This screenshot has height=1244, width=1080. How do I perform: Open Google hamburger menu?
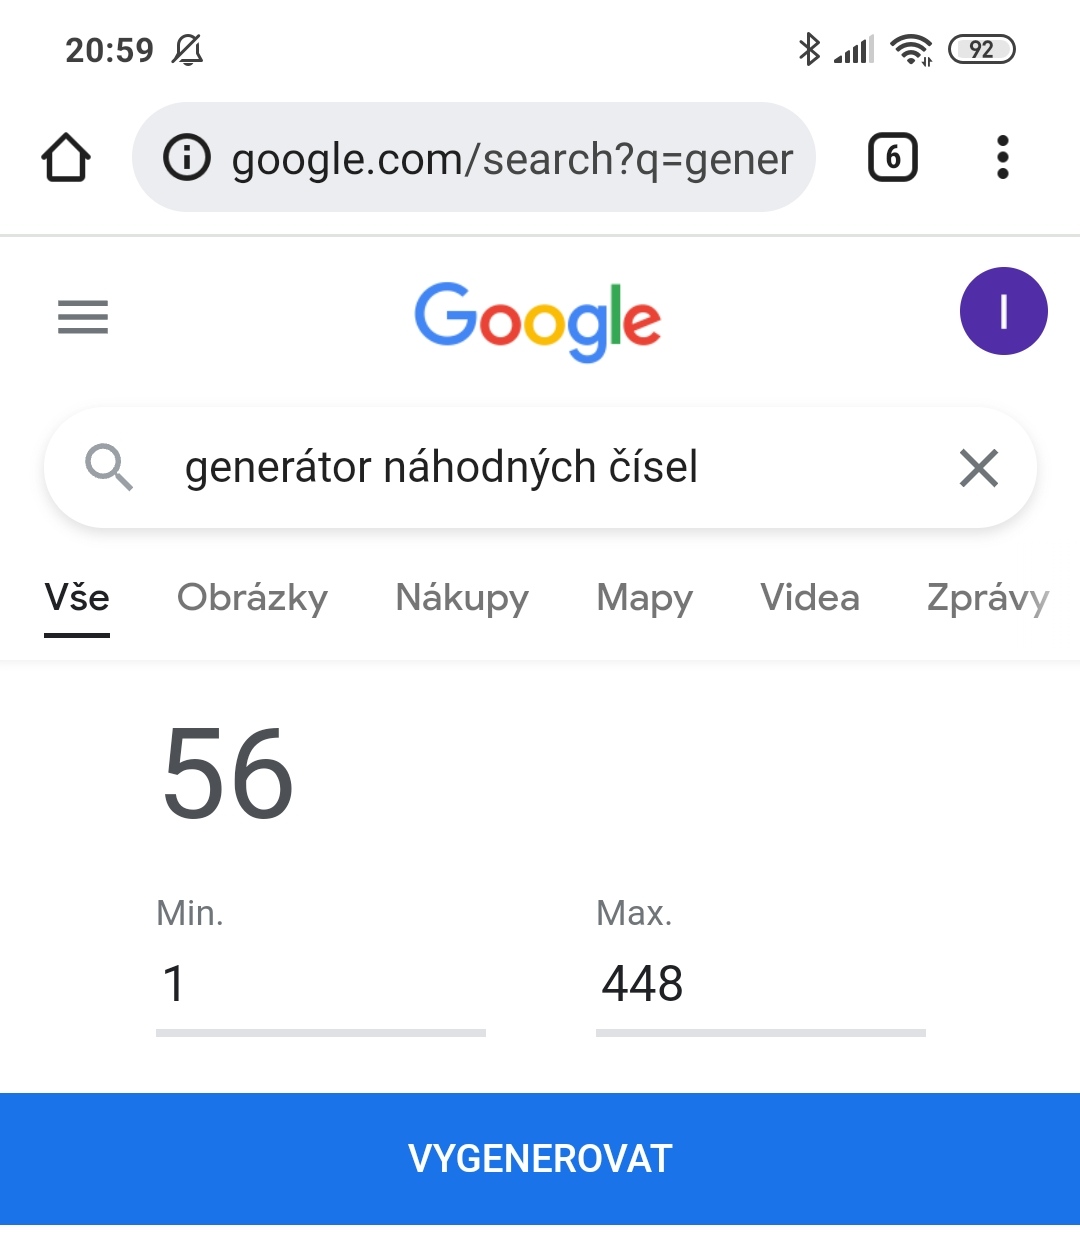coord(83,317)
